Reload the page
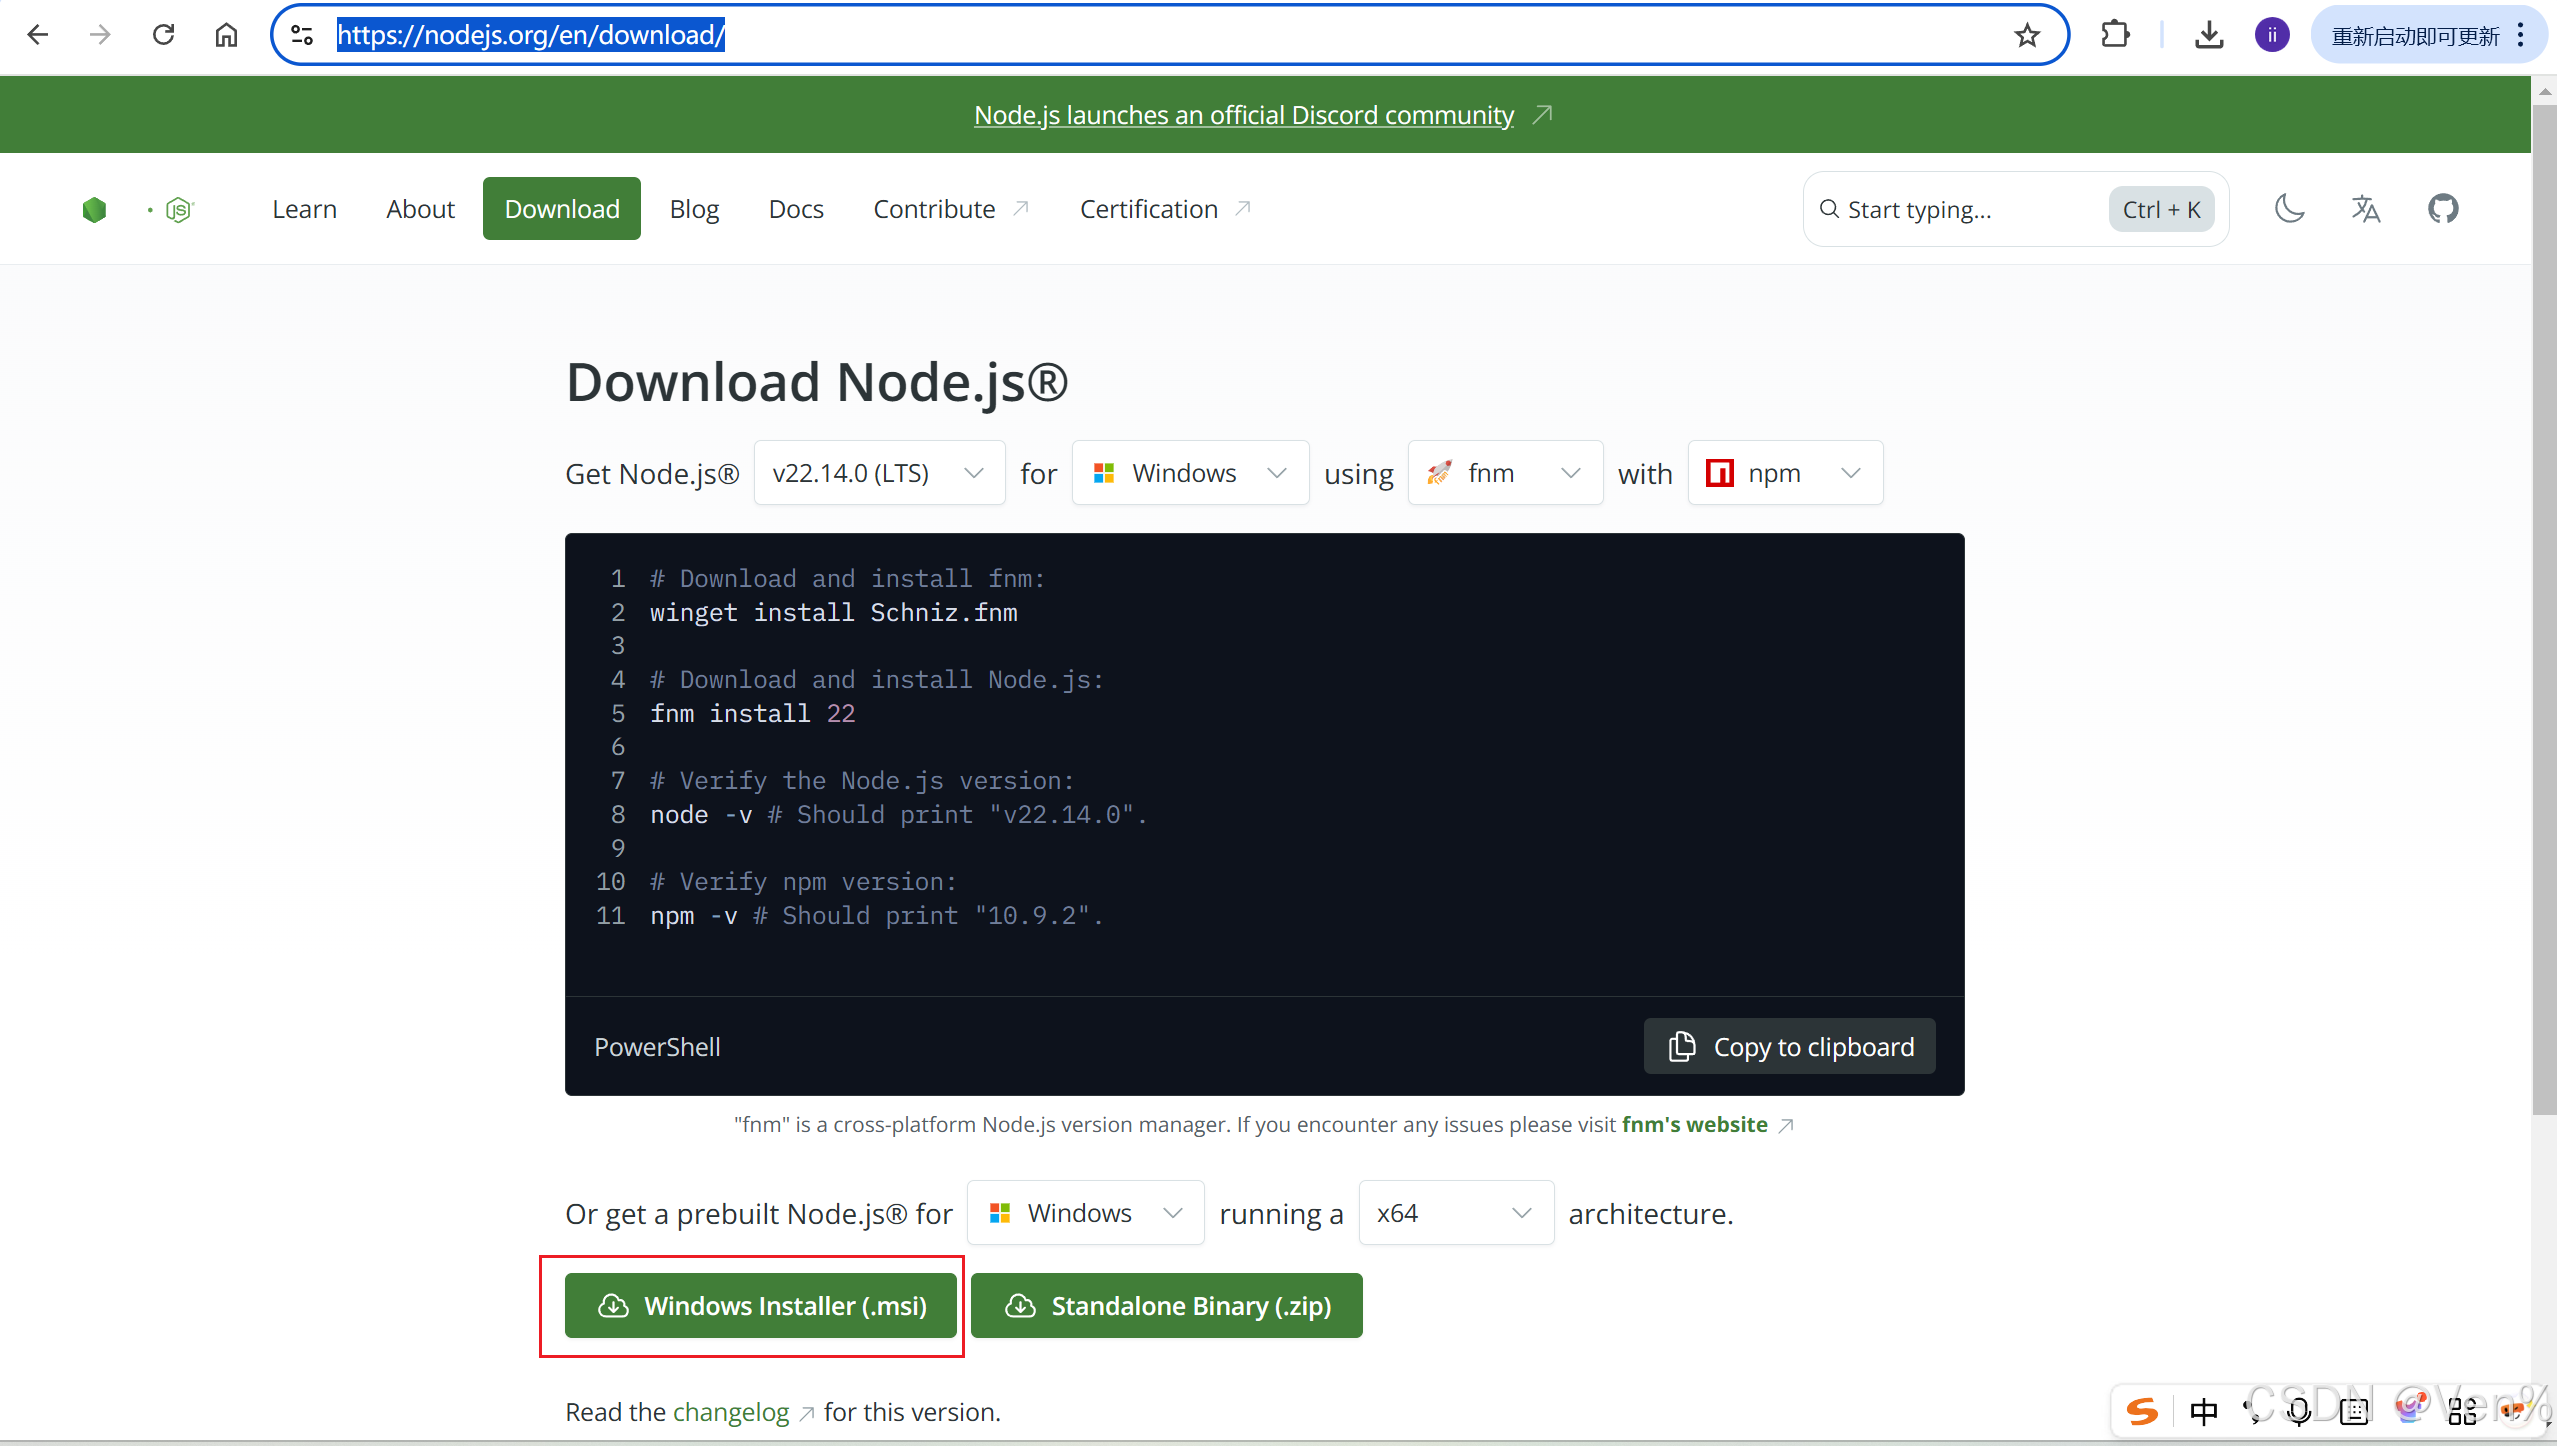This screenshot has height=1446, width=2557. point(164,36)
